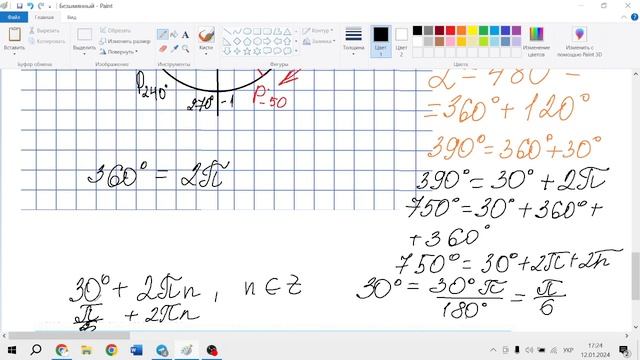Pick the down arrow shape

pyautogui.click(x=227, y=51)
